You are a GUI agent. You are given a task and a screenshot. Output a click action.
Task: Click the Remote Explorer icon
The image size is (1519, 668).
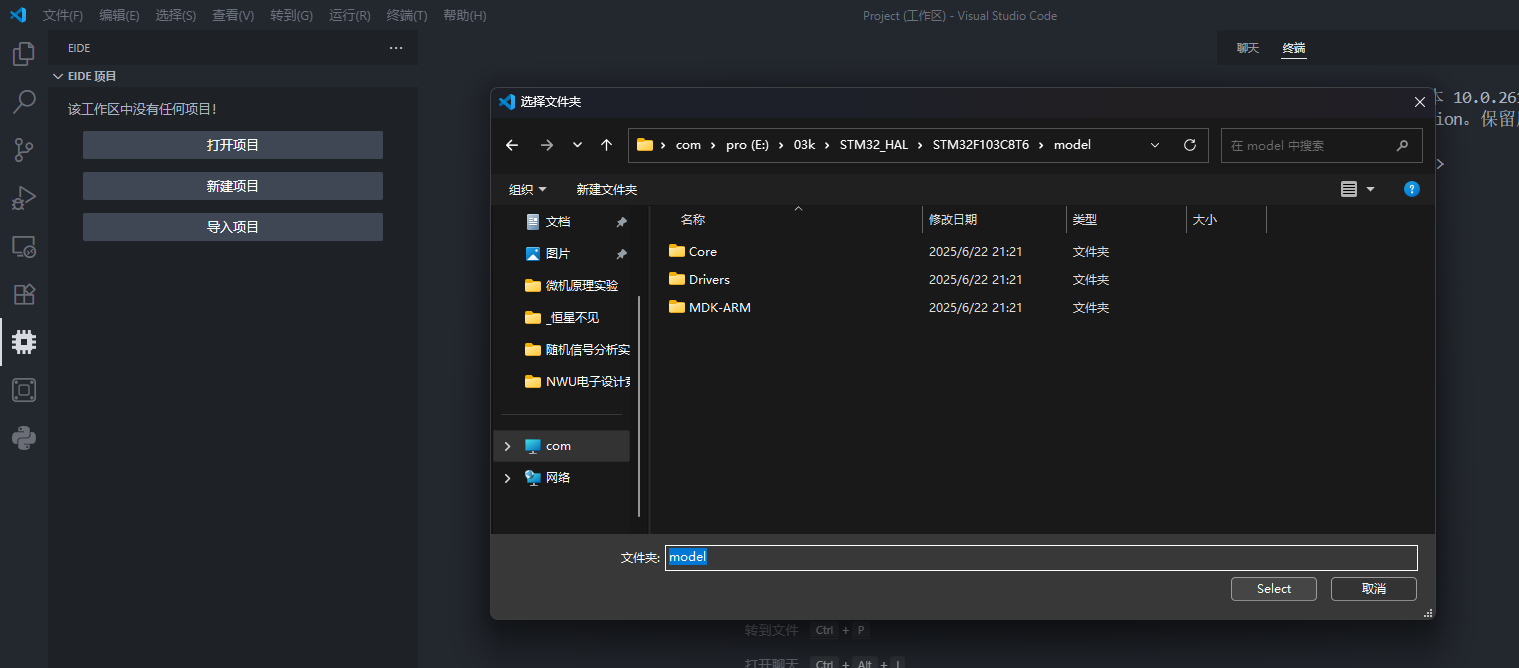point(24,246)
